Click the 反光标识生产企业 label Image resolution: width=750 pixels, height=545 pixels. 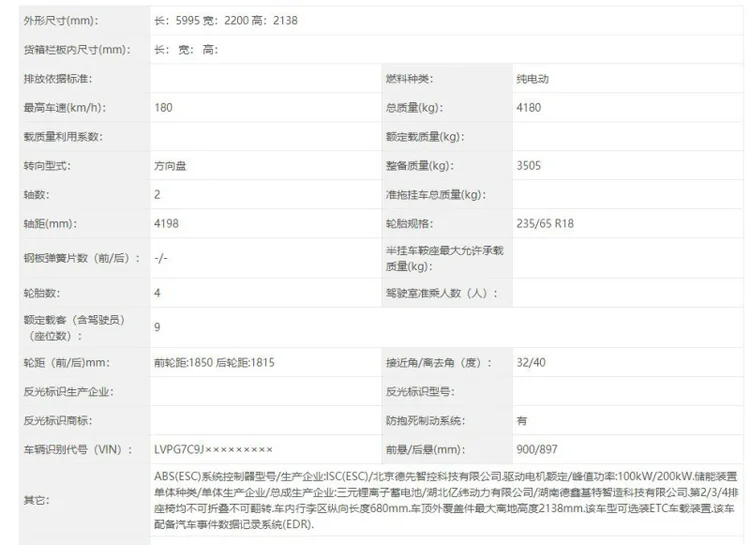68,392
